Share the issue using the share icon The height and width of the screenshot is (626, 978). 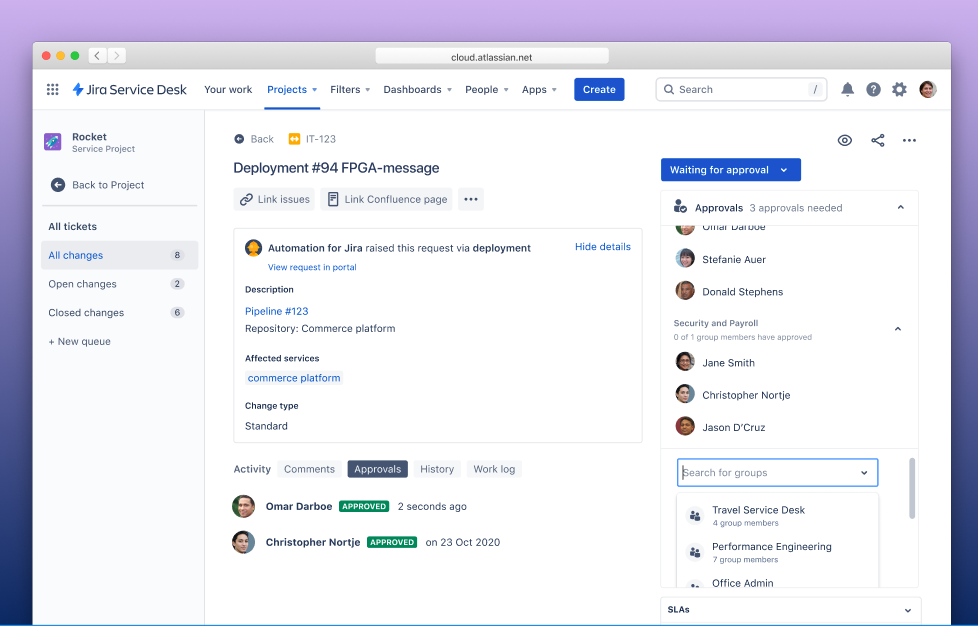pos(877,140)
